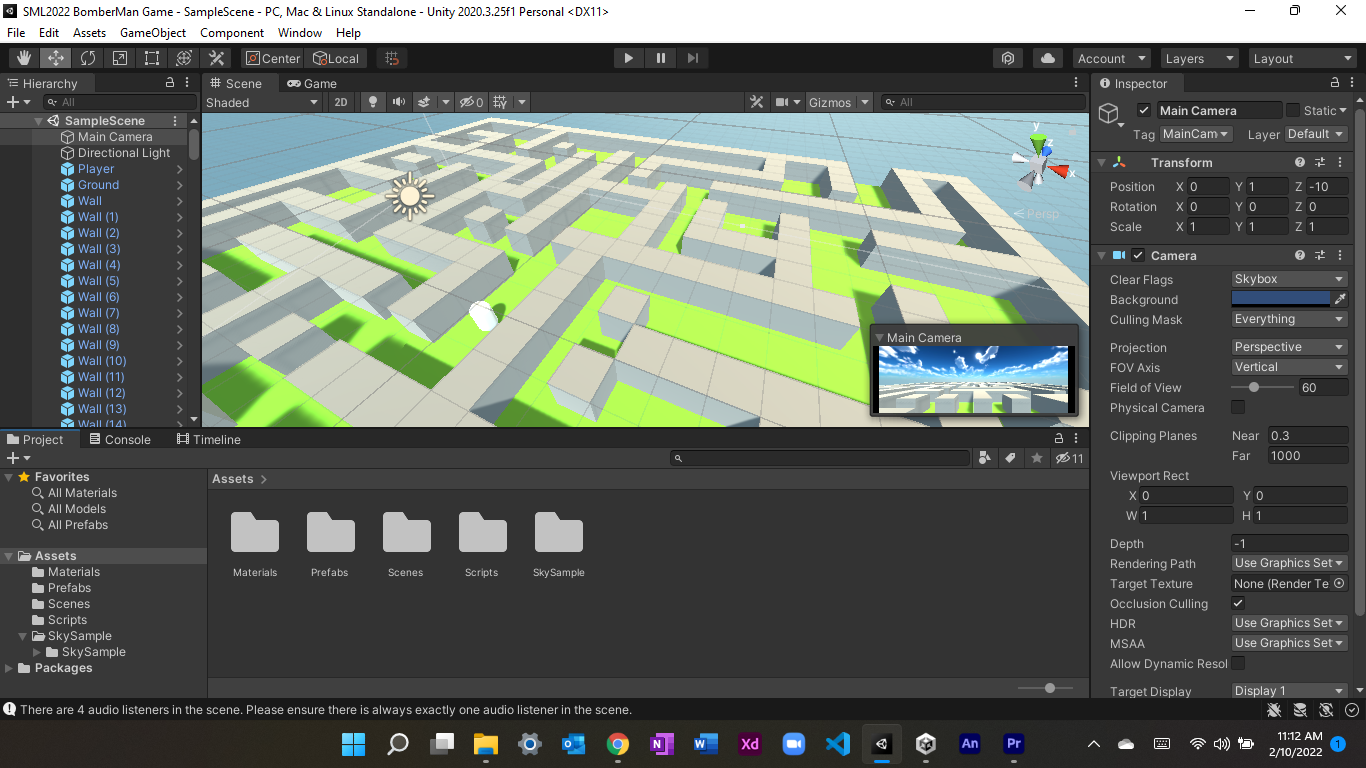
Task: Click scene camera settings icon
Action: point(783,102)
